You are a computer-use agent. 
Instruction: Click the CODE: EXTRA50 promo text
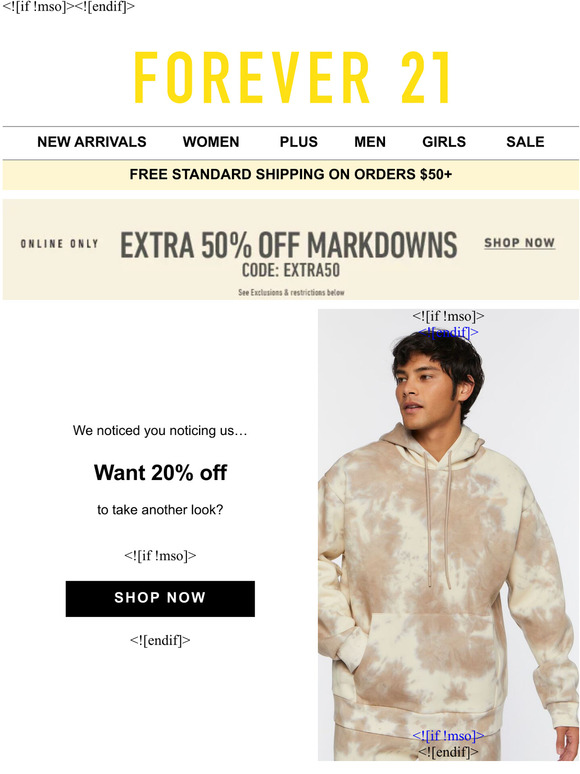291,270
